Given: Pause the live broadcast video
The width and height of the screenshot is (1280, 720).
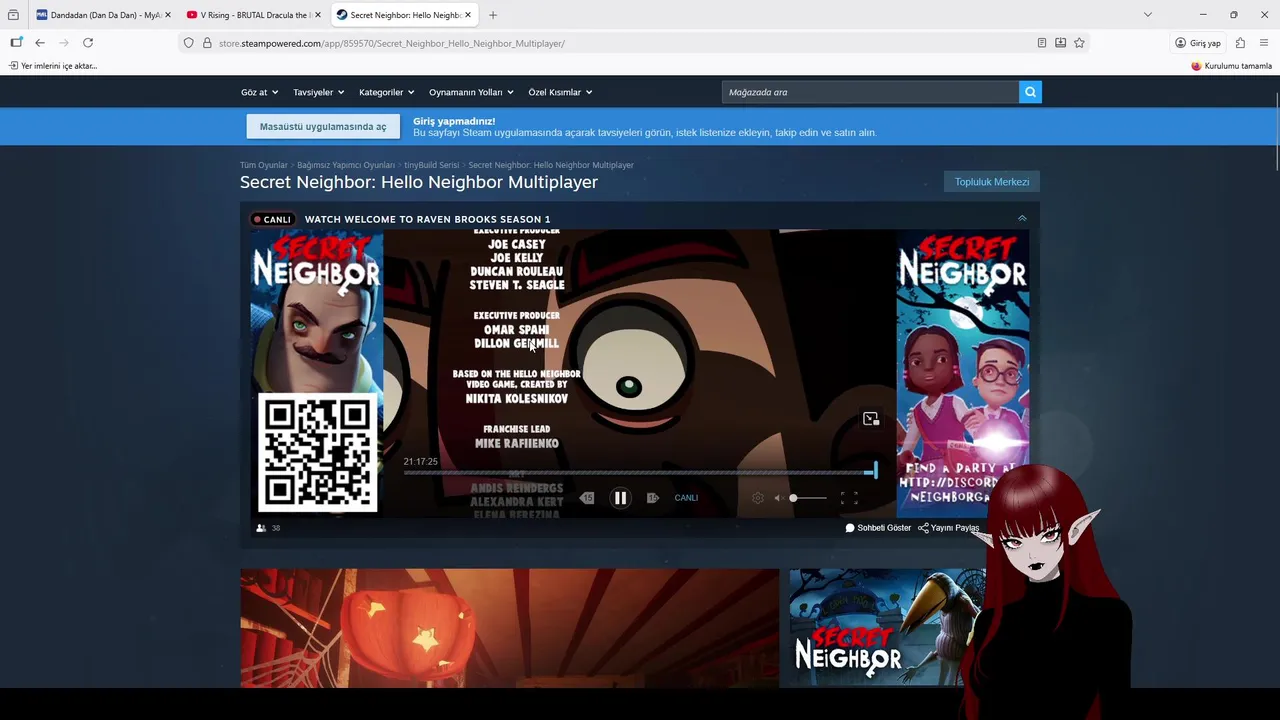Looking at the screenshot, I should click(x=620, y=498).
